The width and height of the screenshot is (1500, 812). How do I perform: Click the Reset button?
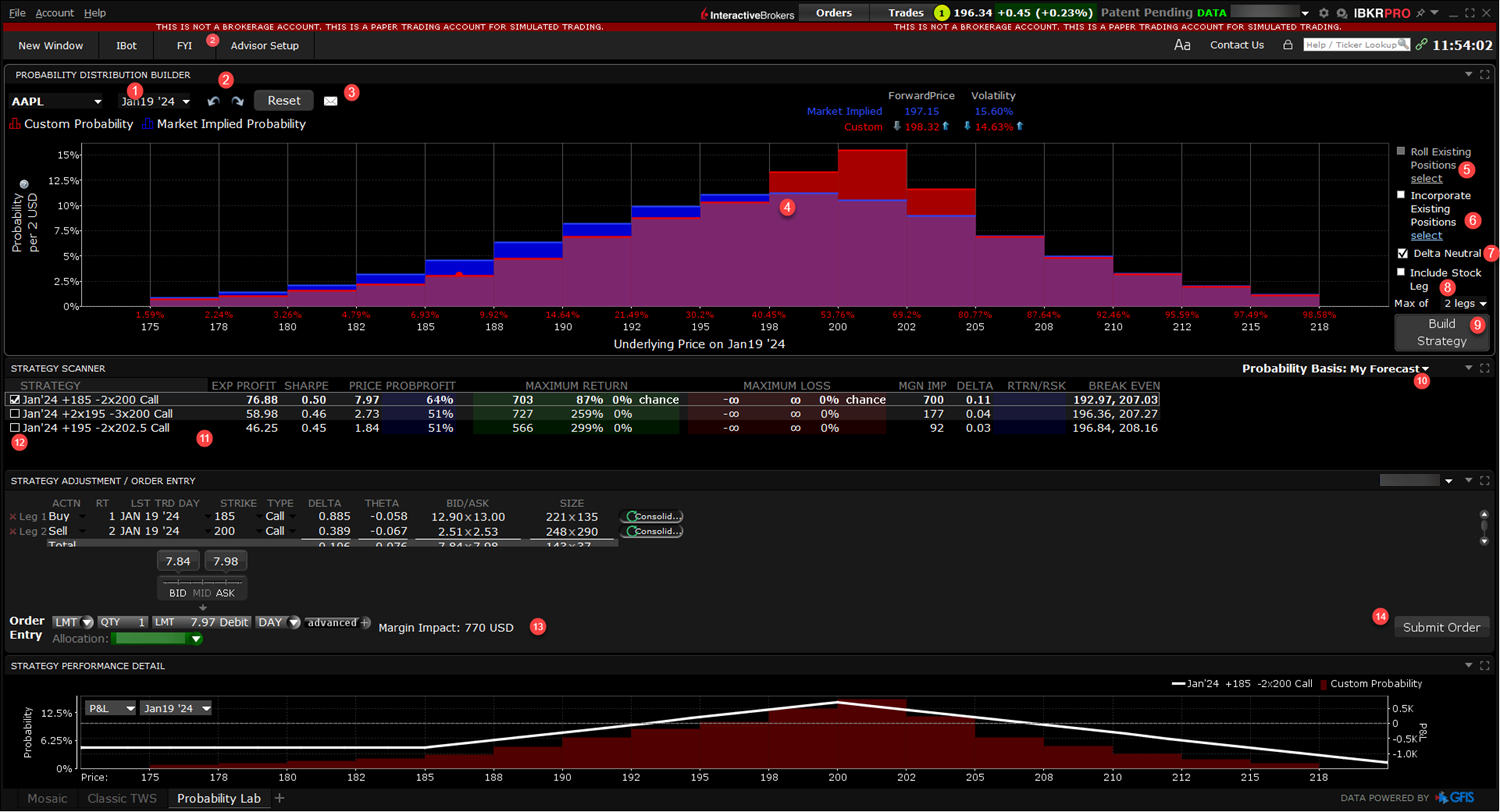[x=284, y=101]
